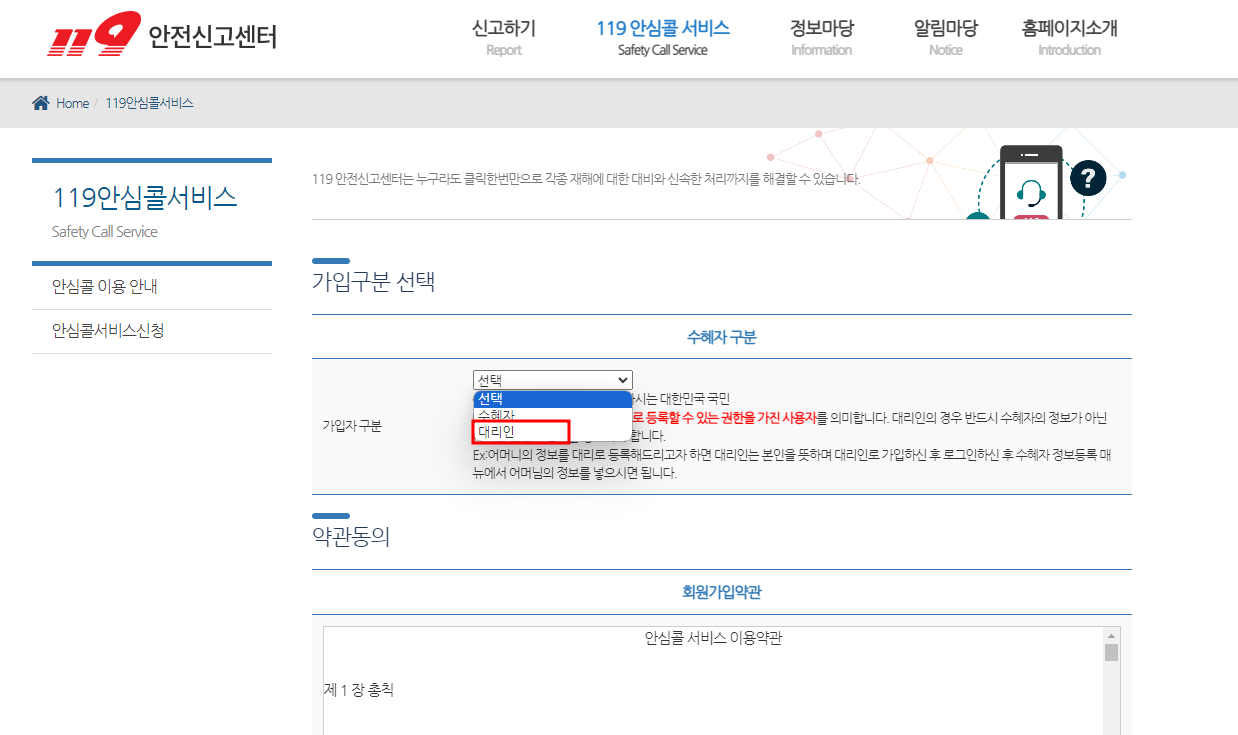Click the 119 안전신고센터 logo

tap(160, 35)
